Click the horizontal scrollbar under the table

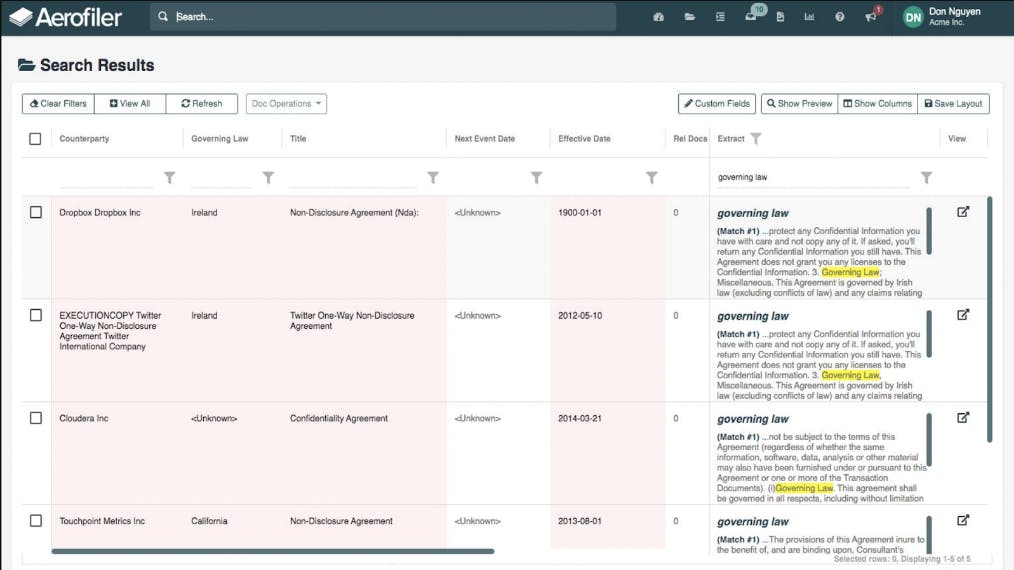pyautogui.click(x=272, y=551)
